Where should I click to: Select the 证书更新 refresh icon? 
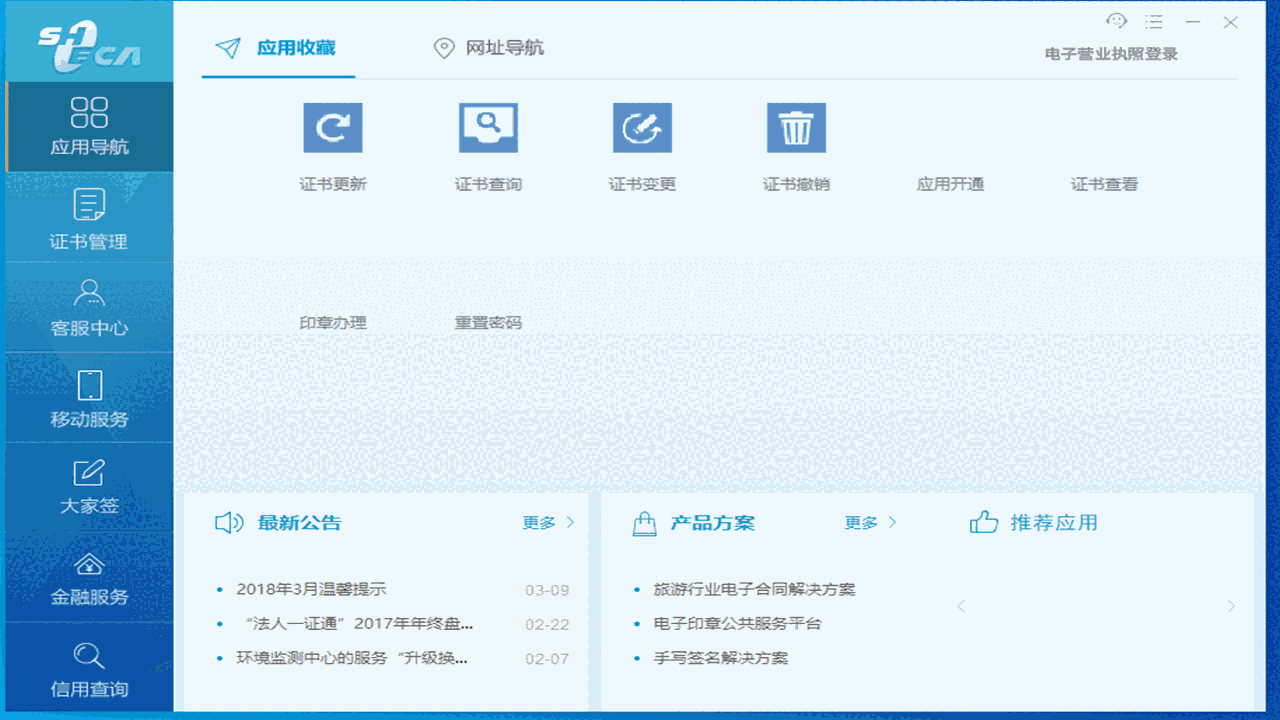(333, 127)
